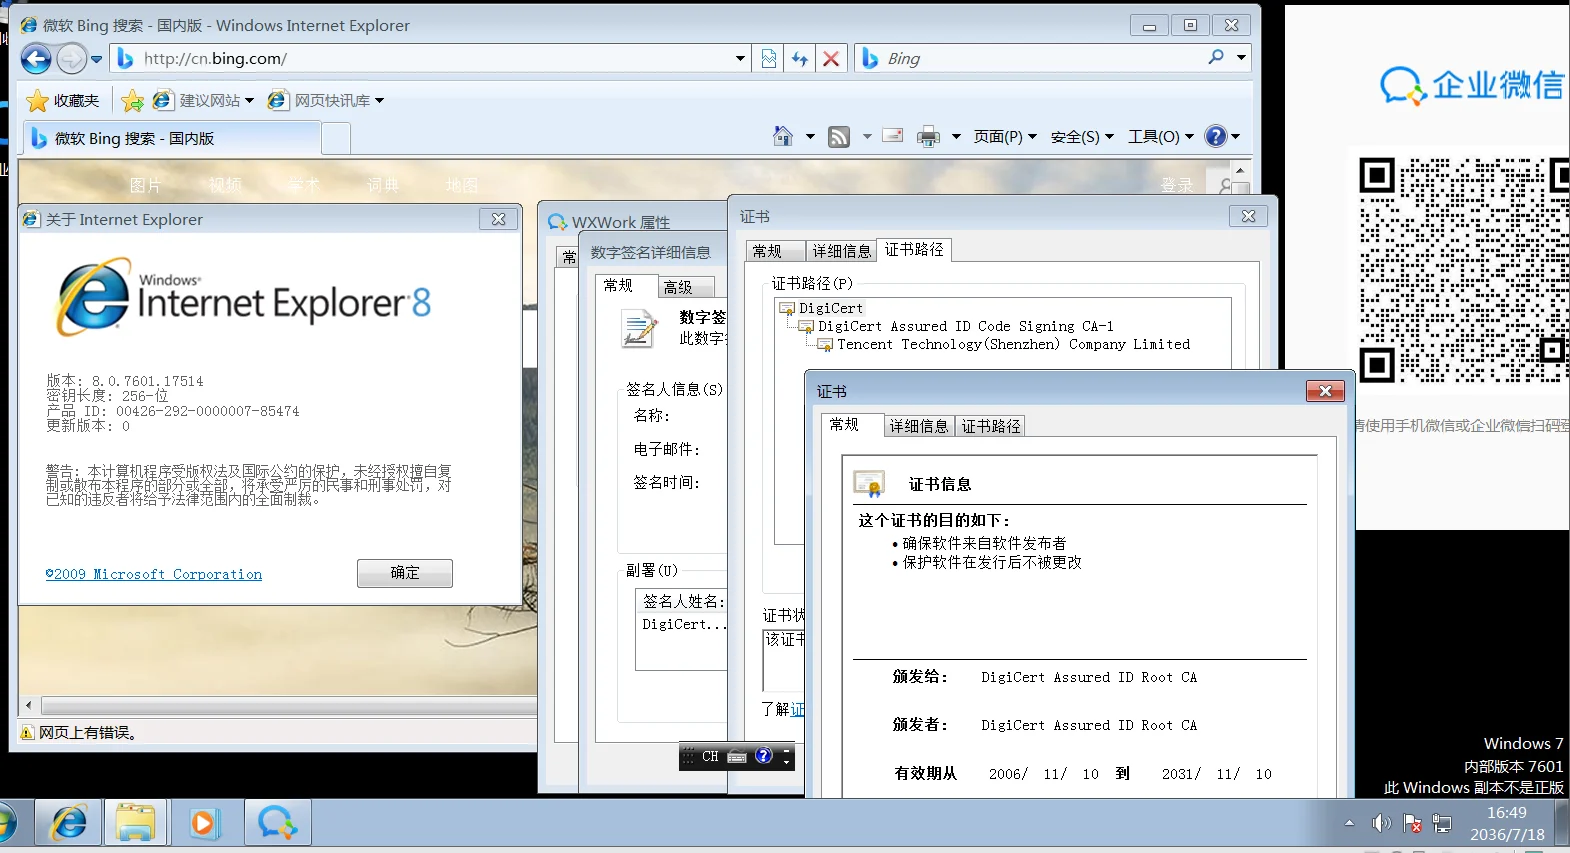Viewport: 1570px width, 853px height.
Task: Click the CH input language indicator
Action: click(x=710, y=757)
